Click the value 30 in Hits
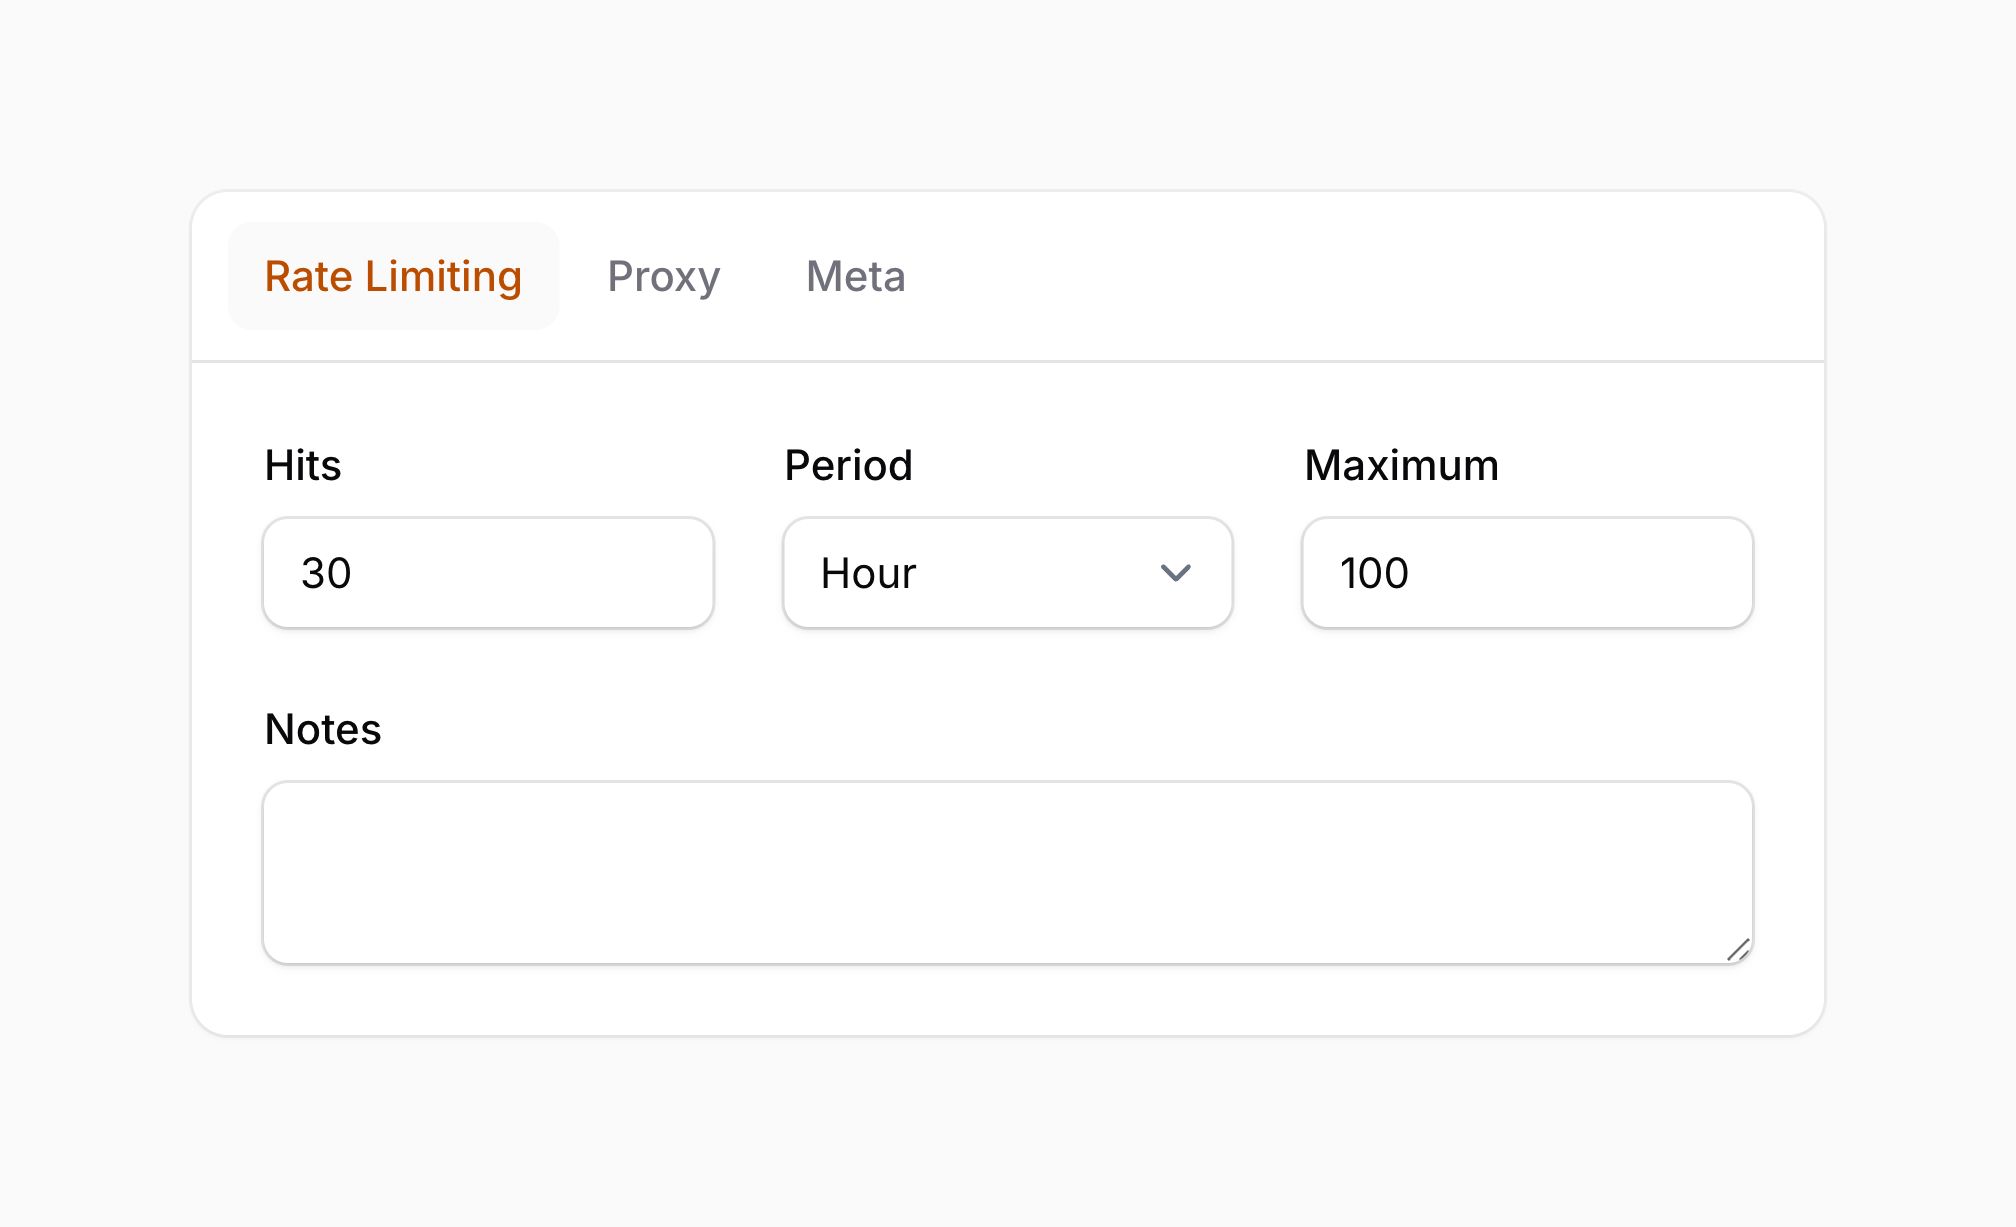Screen dimensions: 2016x1227 click(x=326, y=574)
